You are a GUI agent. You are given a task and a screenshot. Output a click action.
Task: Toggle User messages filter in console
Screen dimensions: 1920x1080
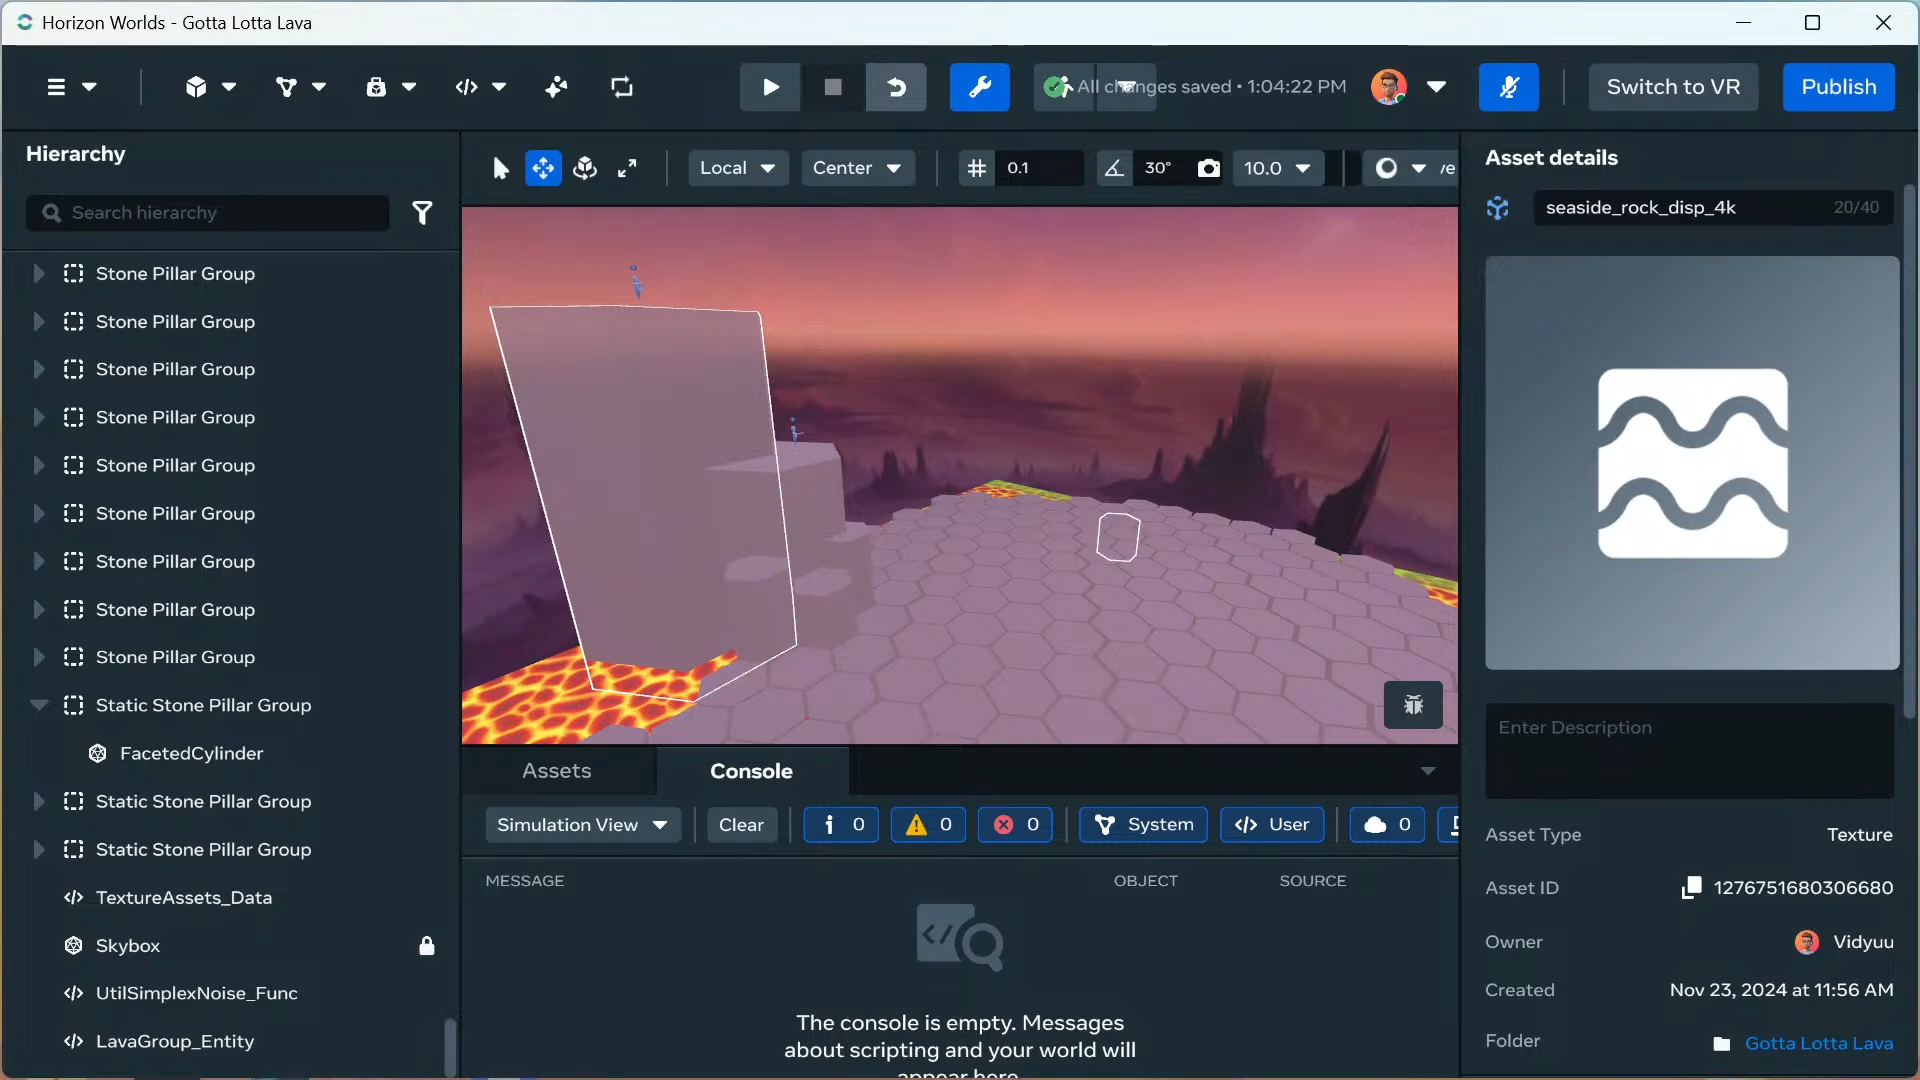pos(1272,825)
